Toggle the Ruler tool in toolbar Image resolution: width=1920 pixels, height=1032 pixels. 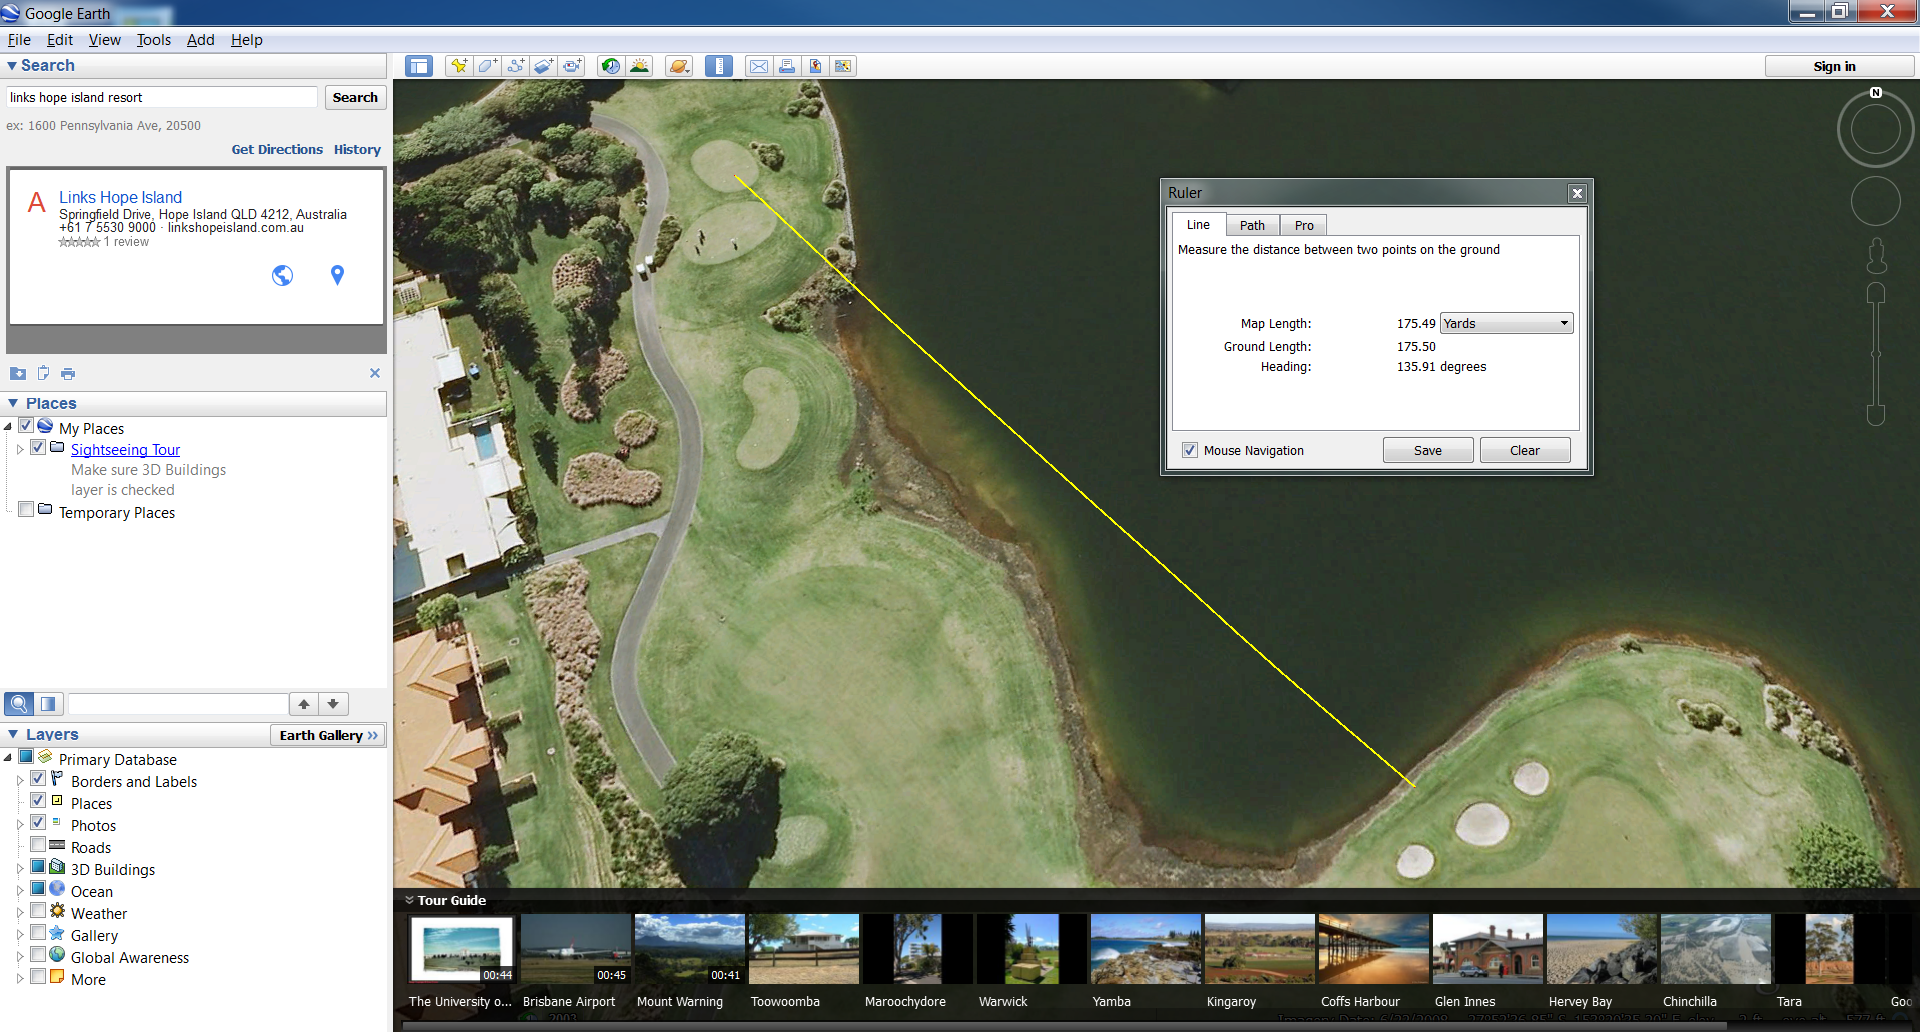pyautogui.click(x=718, y=66)
